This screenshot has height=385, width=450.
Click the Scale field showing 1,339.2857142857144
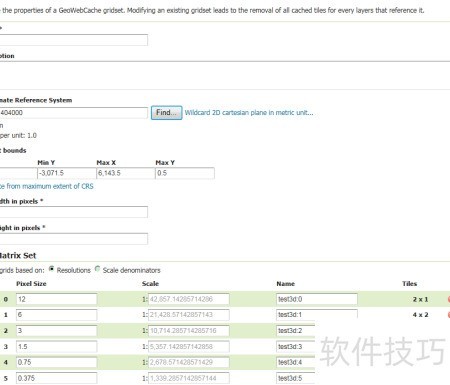point(189,378)
